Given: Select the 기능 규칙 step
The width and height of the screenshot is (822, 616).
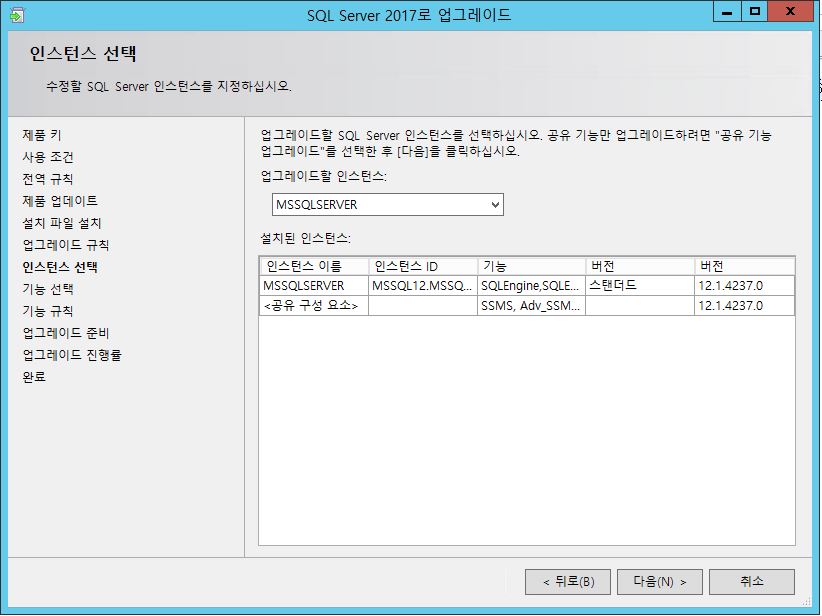Looking at the screenshot, I should point(48,311).
